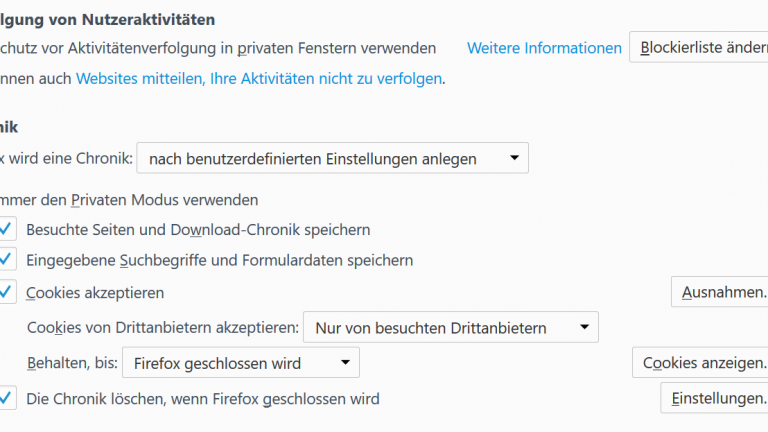Open the cookie 'Ausnahmen...' button
Viewport: 768px width, 432px height.
[x=720, y=293]
